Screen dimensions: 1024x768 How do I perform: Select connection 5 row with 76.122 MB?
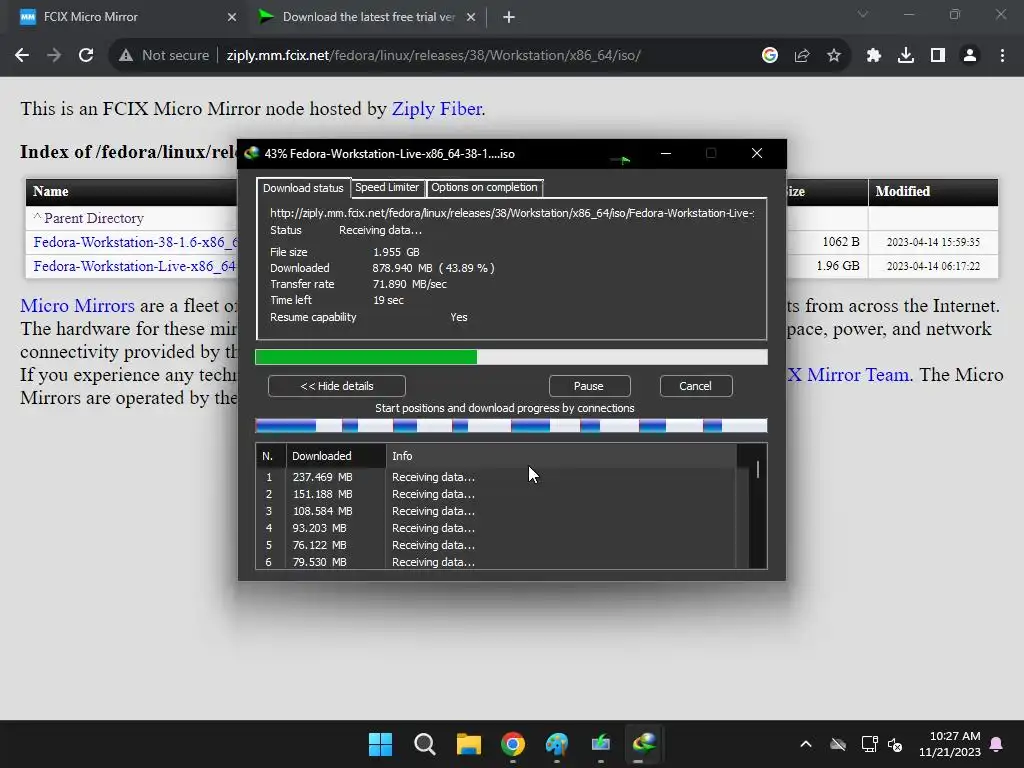tap(496, 545)
